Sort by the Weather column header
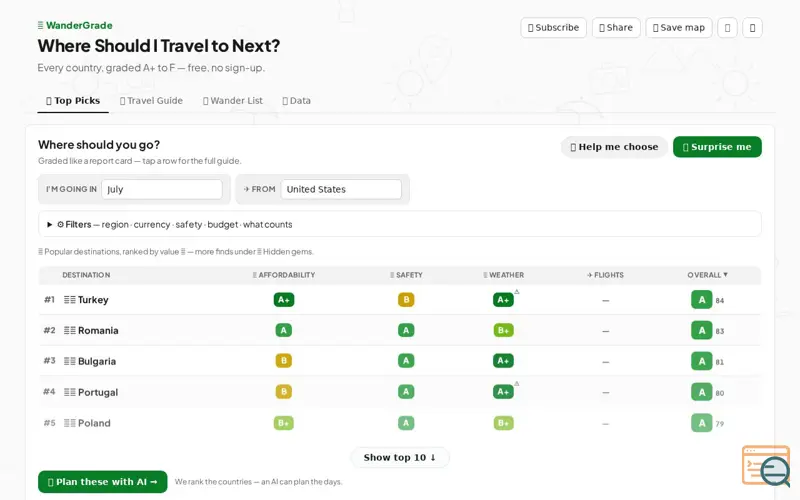This screenshot has height=500, width=800. 504,275
